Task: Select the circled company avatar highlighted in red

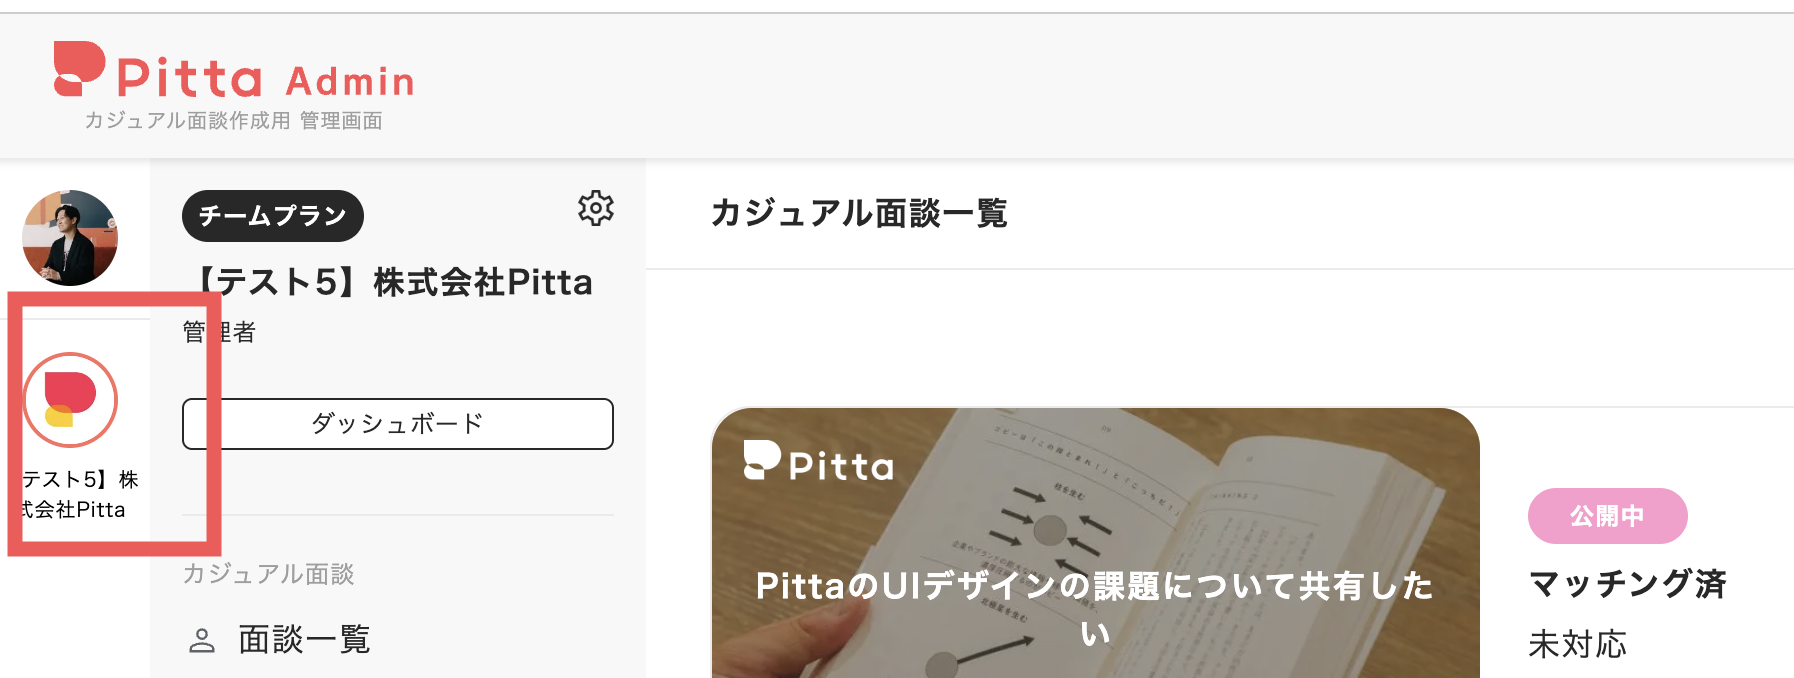Action: click(70, 399)
